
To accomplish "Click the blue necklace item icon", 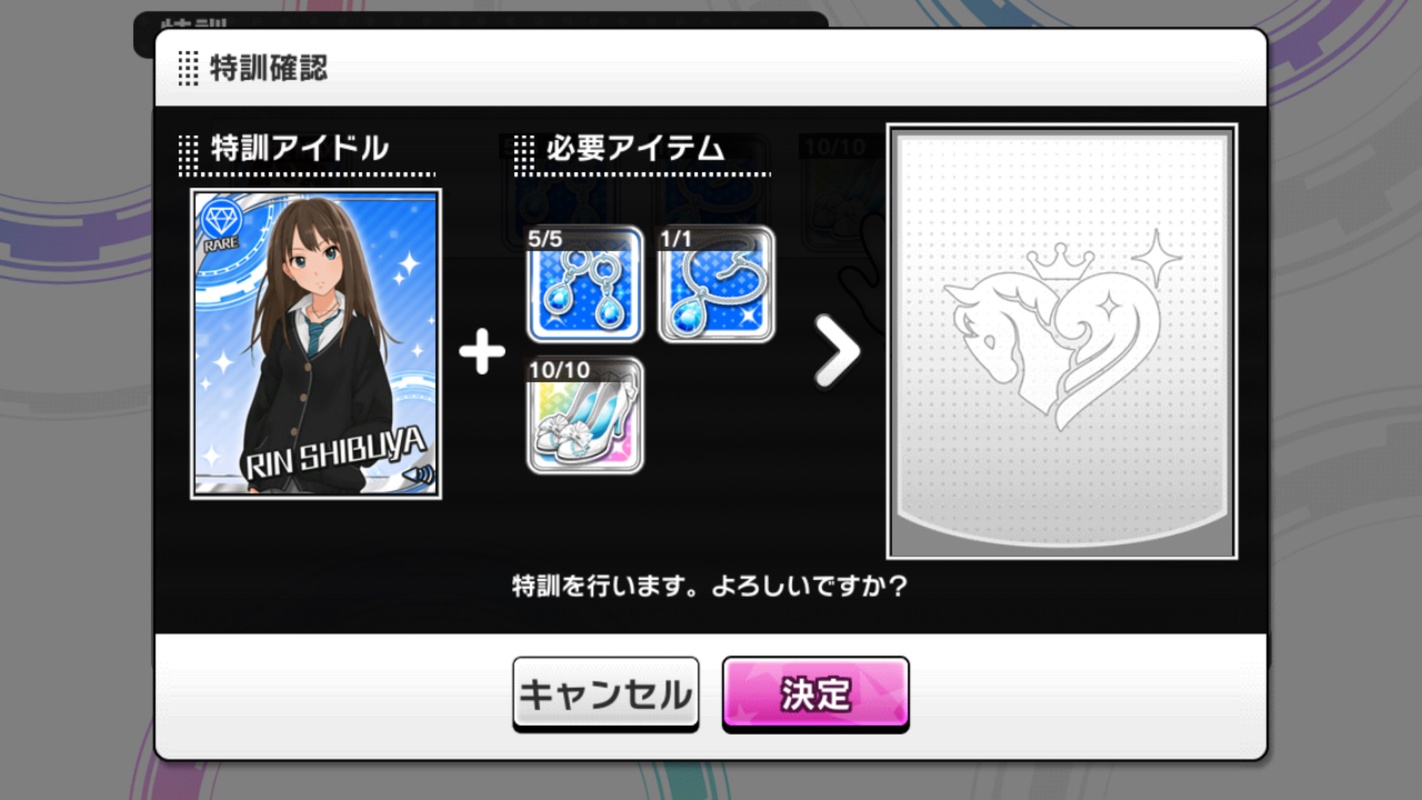I will coord(716,285).
